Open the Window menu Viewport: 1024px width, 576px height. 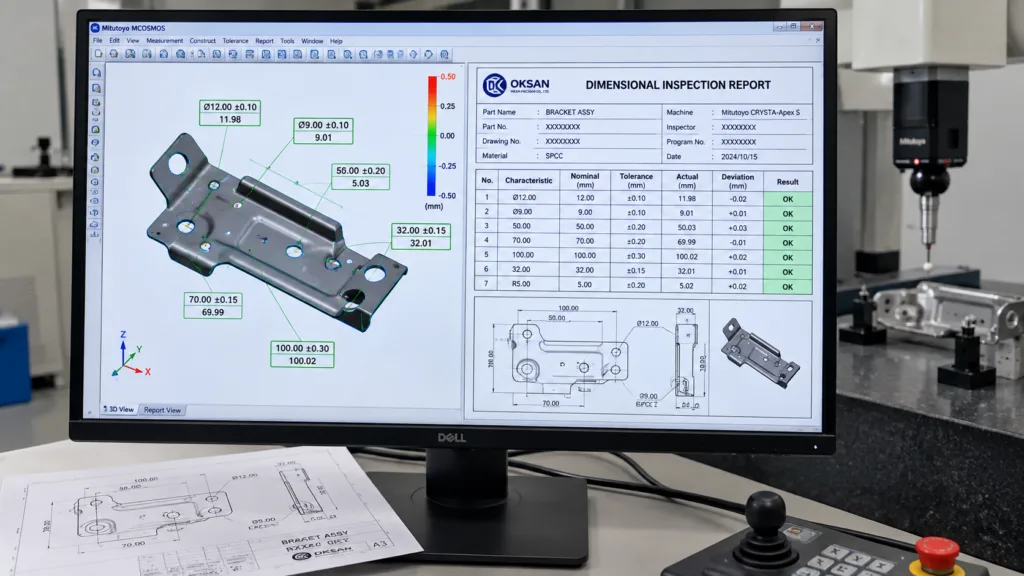point(312,40)
